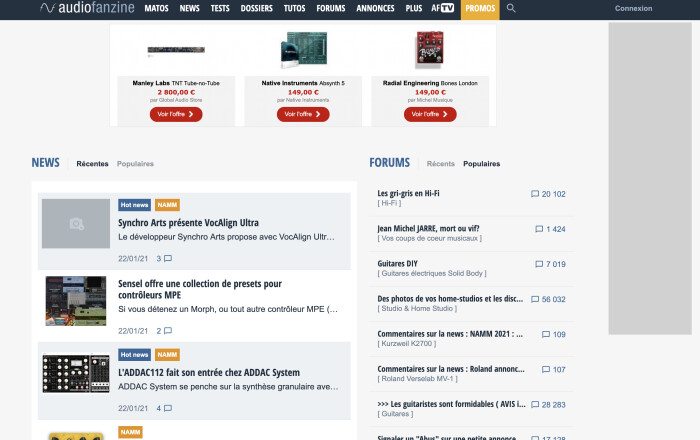Screen dimensions: 700x440
Task: Open 'Jean Michel JARRE, mort ou vif?' thread
Action: (x=428, y=228)
